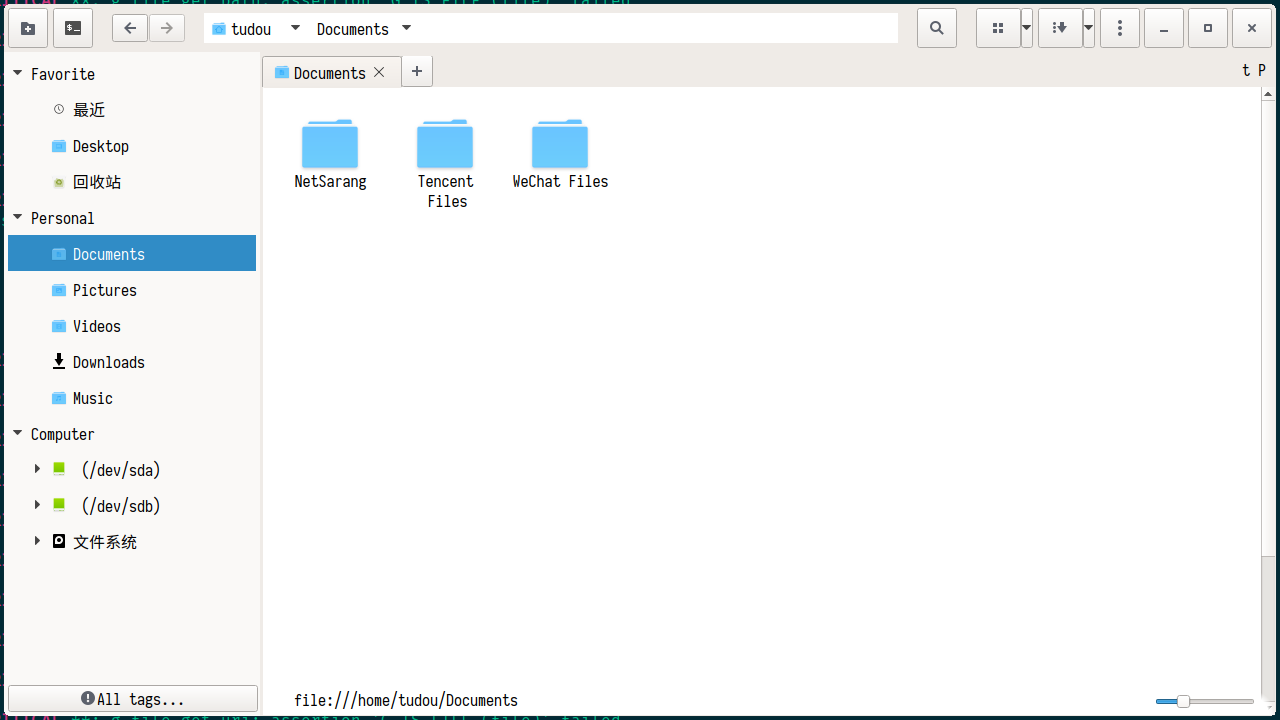Adjust the zoom slider at bottom right

(x=1184, y=702)
